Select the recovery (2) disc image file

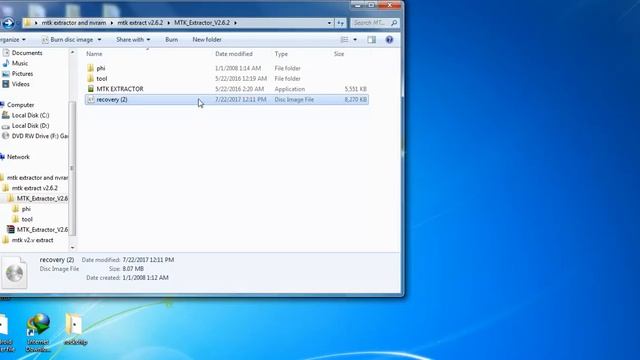(x=227, y=100)
